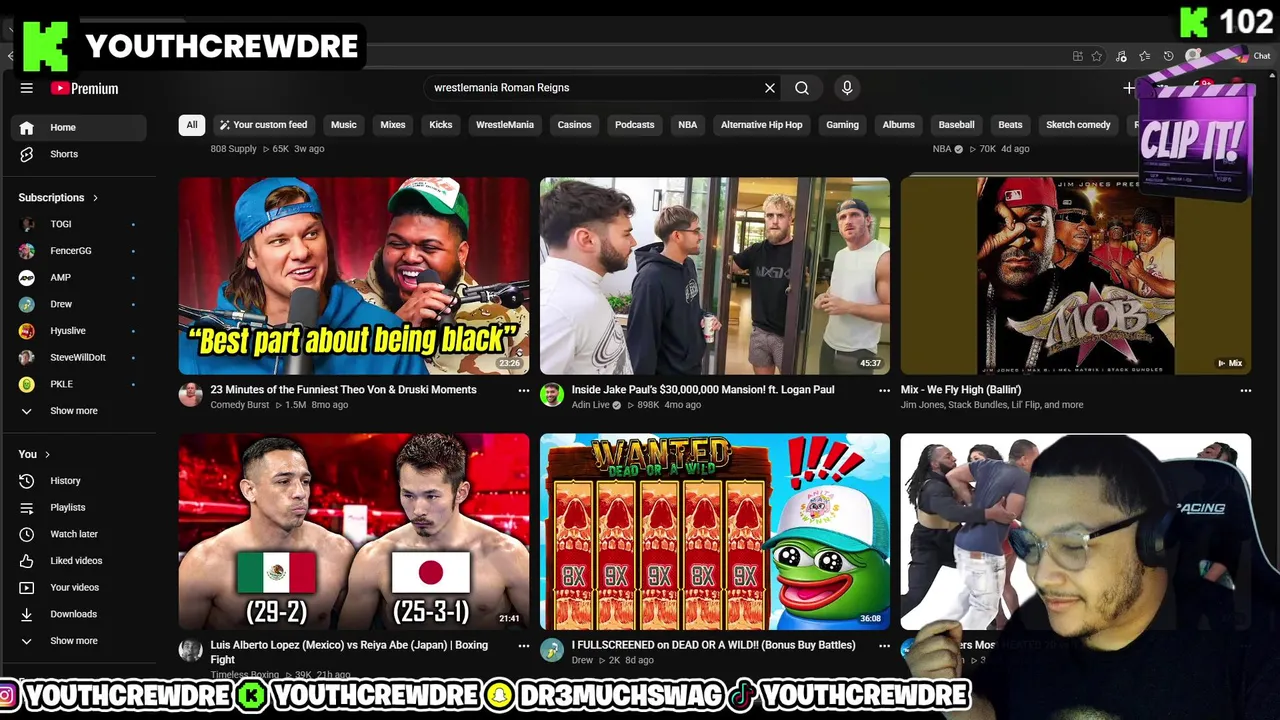Open the History page icon
Viewport: 1280px width, 720px height.
click(27, 481)
